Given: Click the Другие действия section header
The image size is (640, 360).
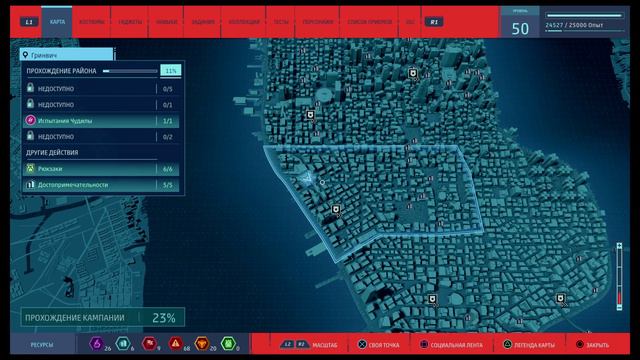Looking at the screenshot, I should pos(52,153).
